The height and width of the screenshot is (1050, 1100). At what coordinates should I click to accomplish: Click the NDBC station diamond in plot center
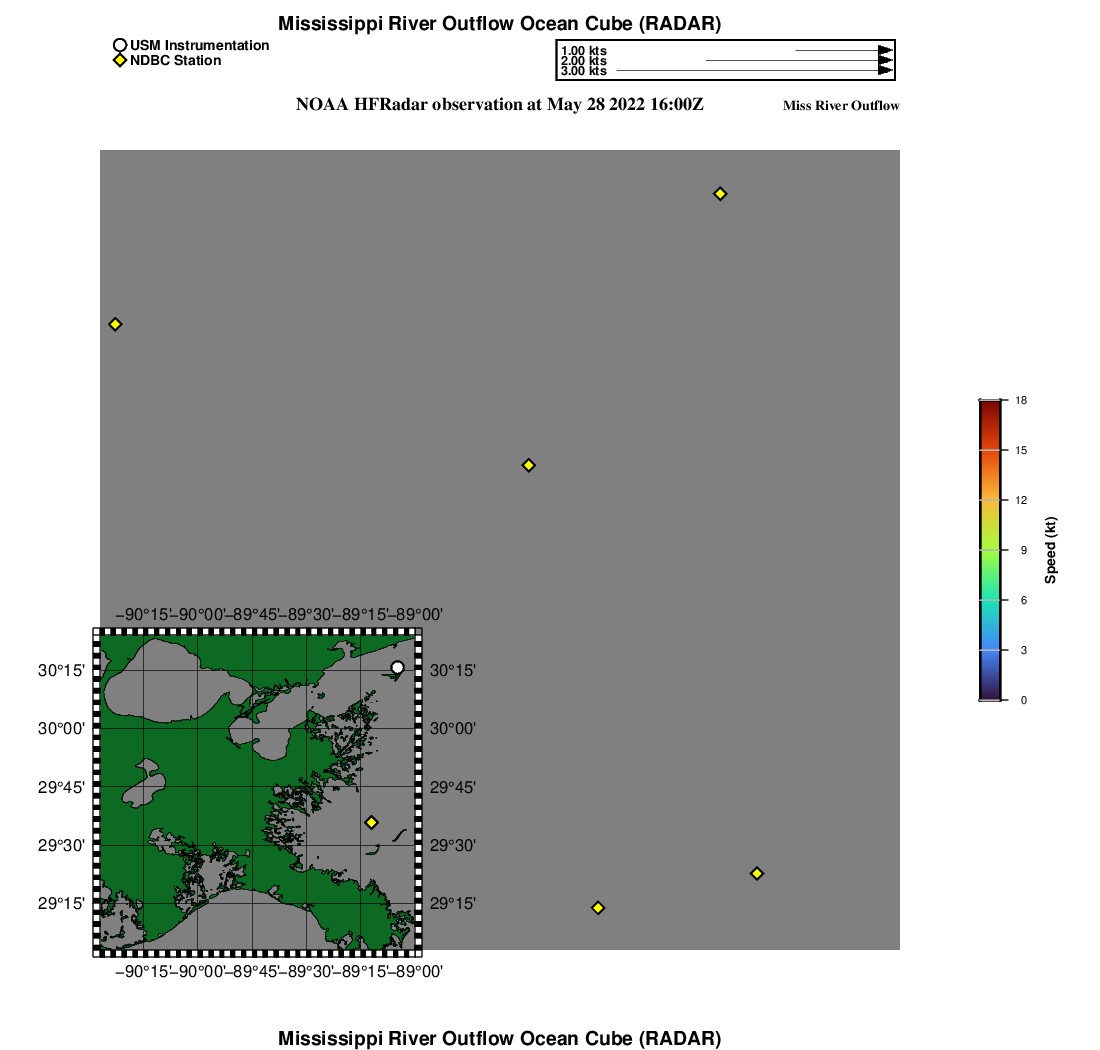tap(529, 465)
